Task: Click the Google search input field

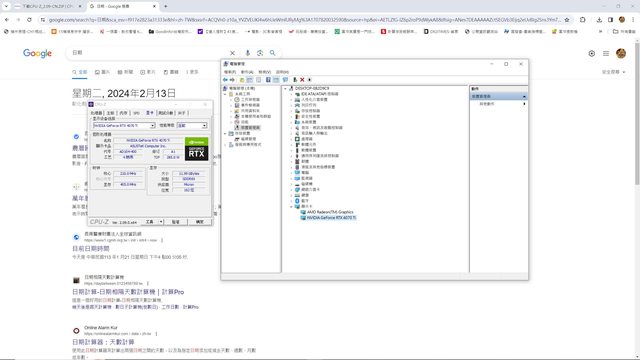Action: [149, 53]
